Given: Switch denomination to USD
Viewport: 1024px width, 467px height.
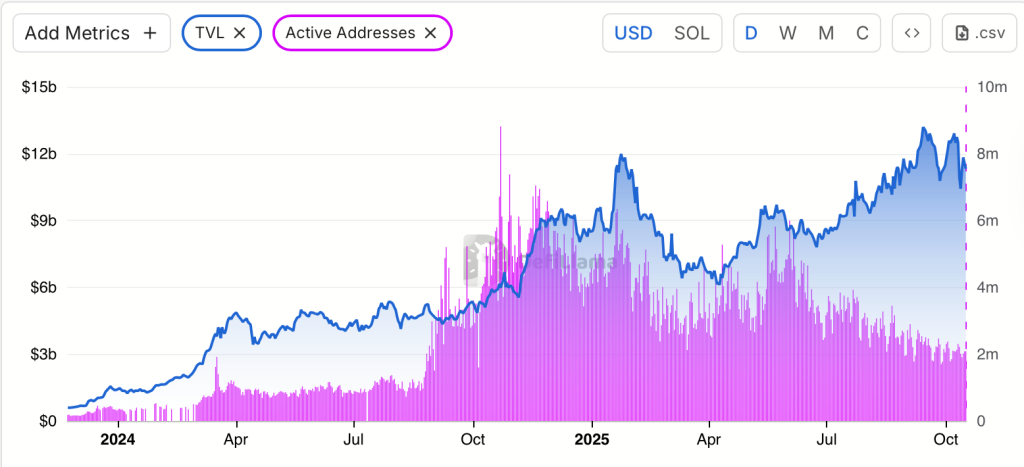Looking at the screenshot, I should 633,33.
